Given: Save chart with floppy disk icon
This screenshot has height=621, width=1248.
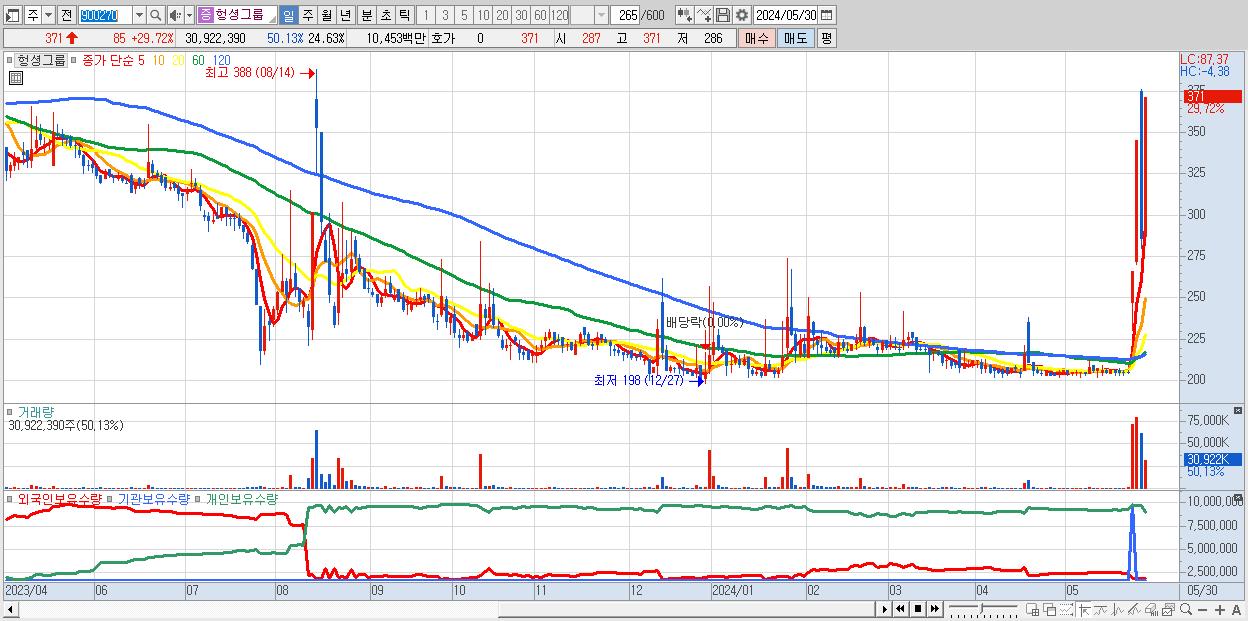Looking at the screenshot, I should [x=723, y=15].
